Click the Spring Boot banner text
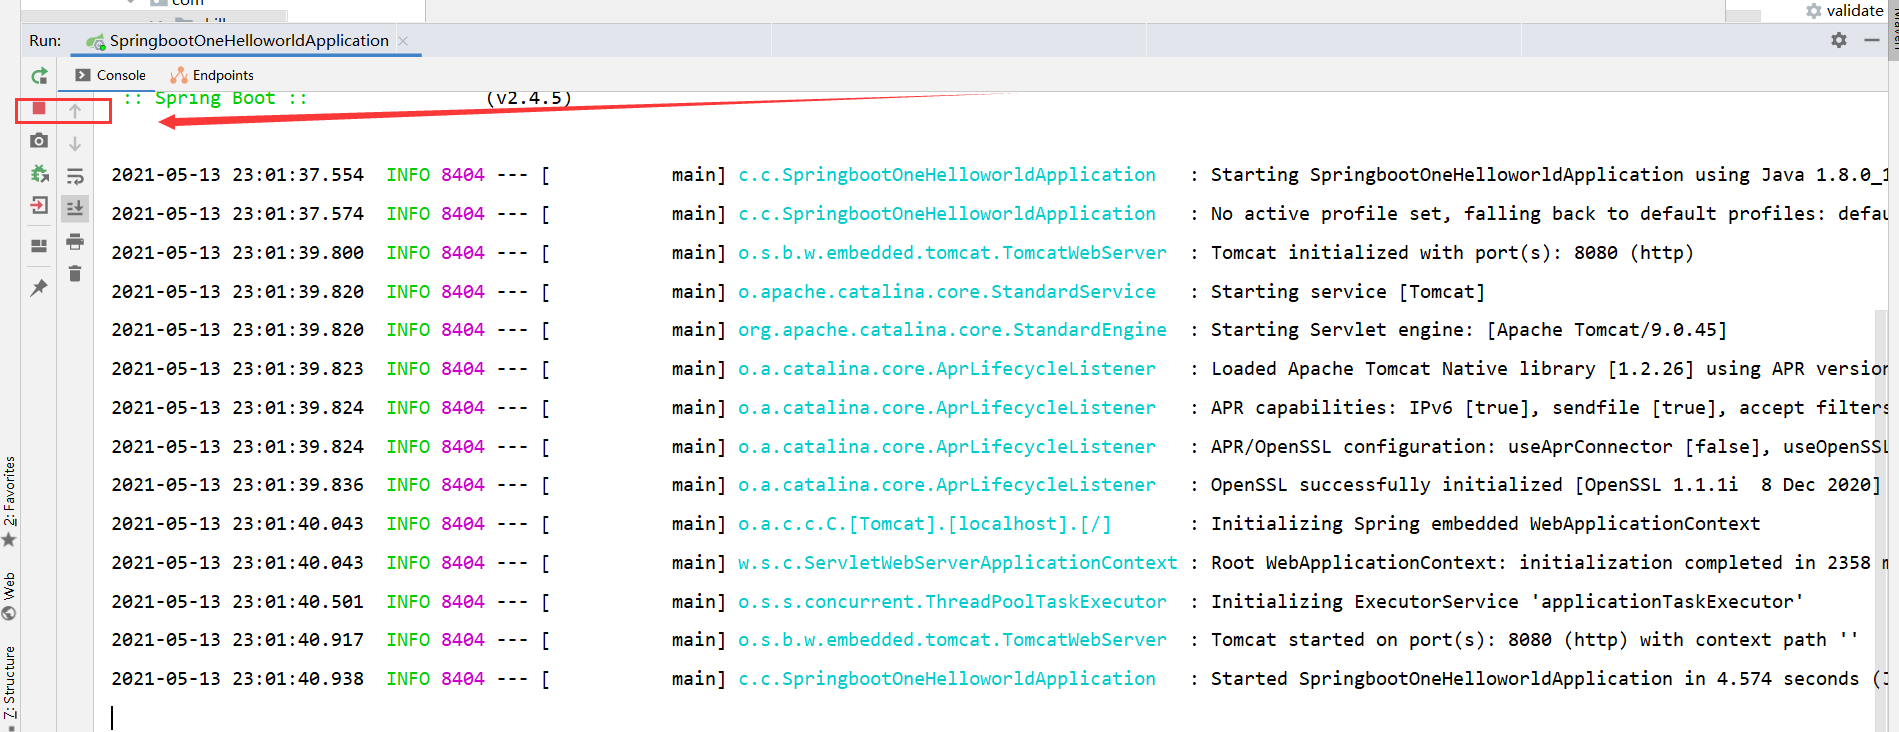Viewport: 1899px width, 732px height. [215, 98]
